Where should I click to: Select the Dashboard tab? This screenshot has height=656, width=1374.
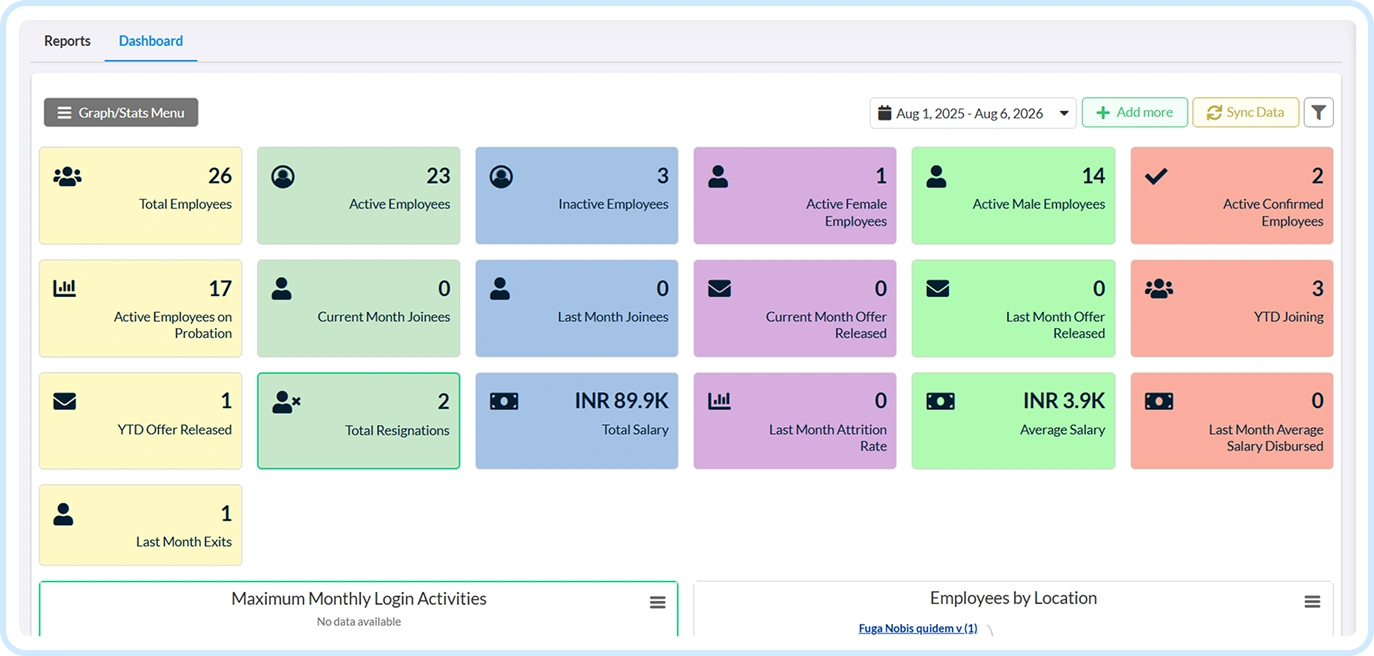(x=151, y=41)
